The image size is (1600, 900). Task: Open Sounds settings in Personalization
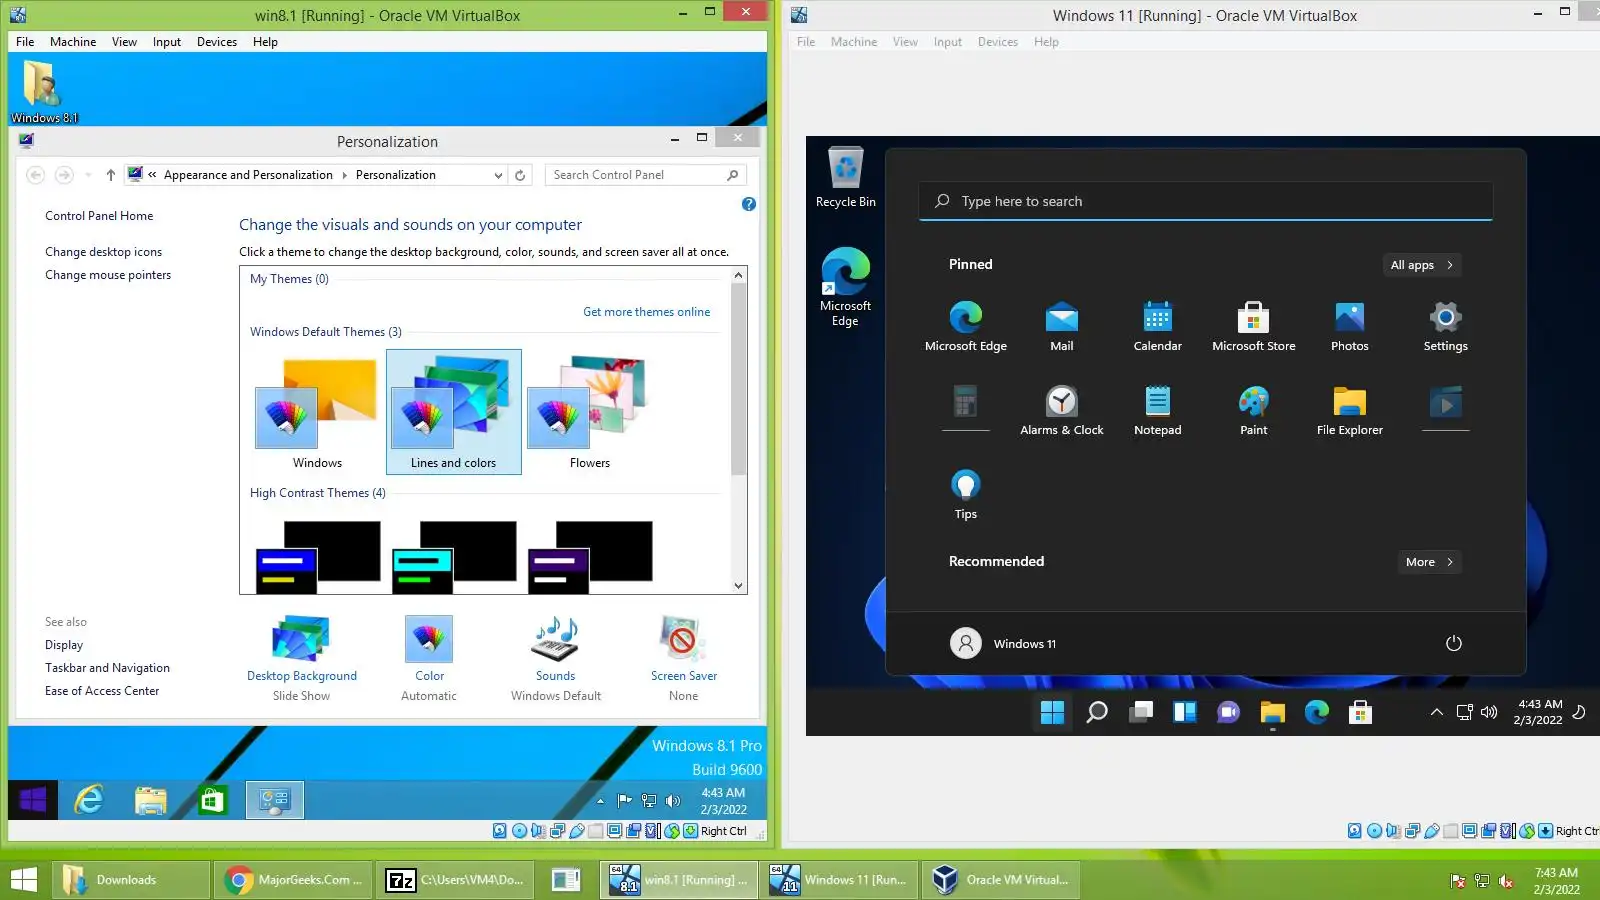tap(556, 659)
